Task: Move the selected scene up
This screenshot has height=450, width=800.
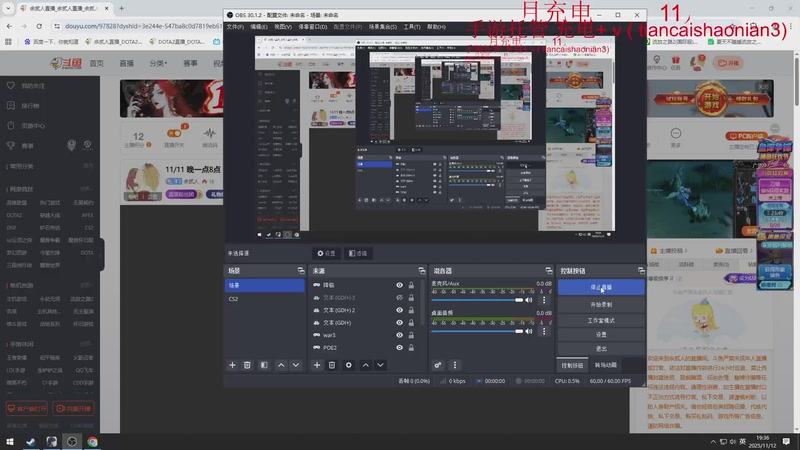Action: point(281,365)
